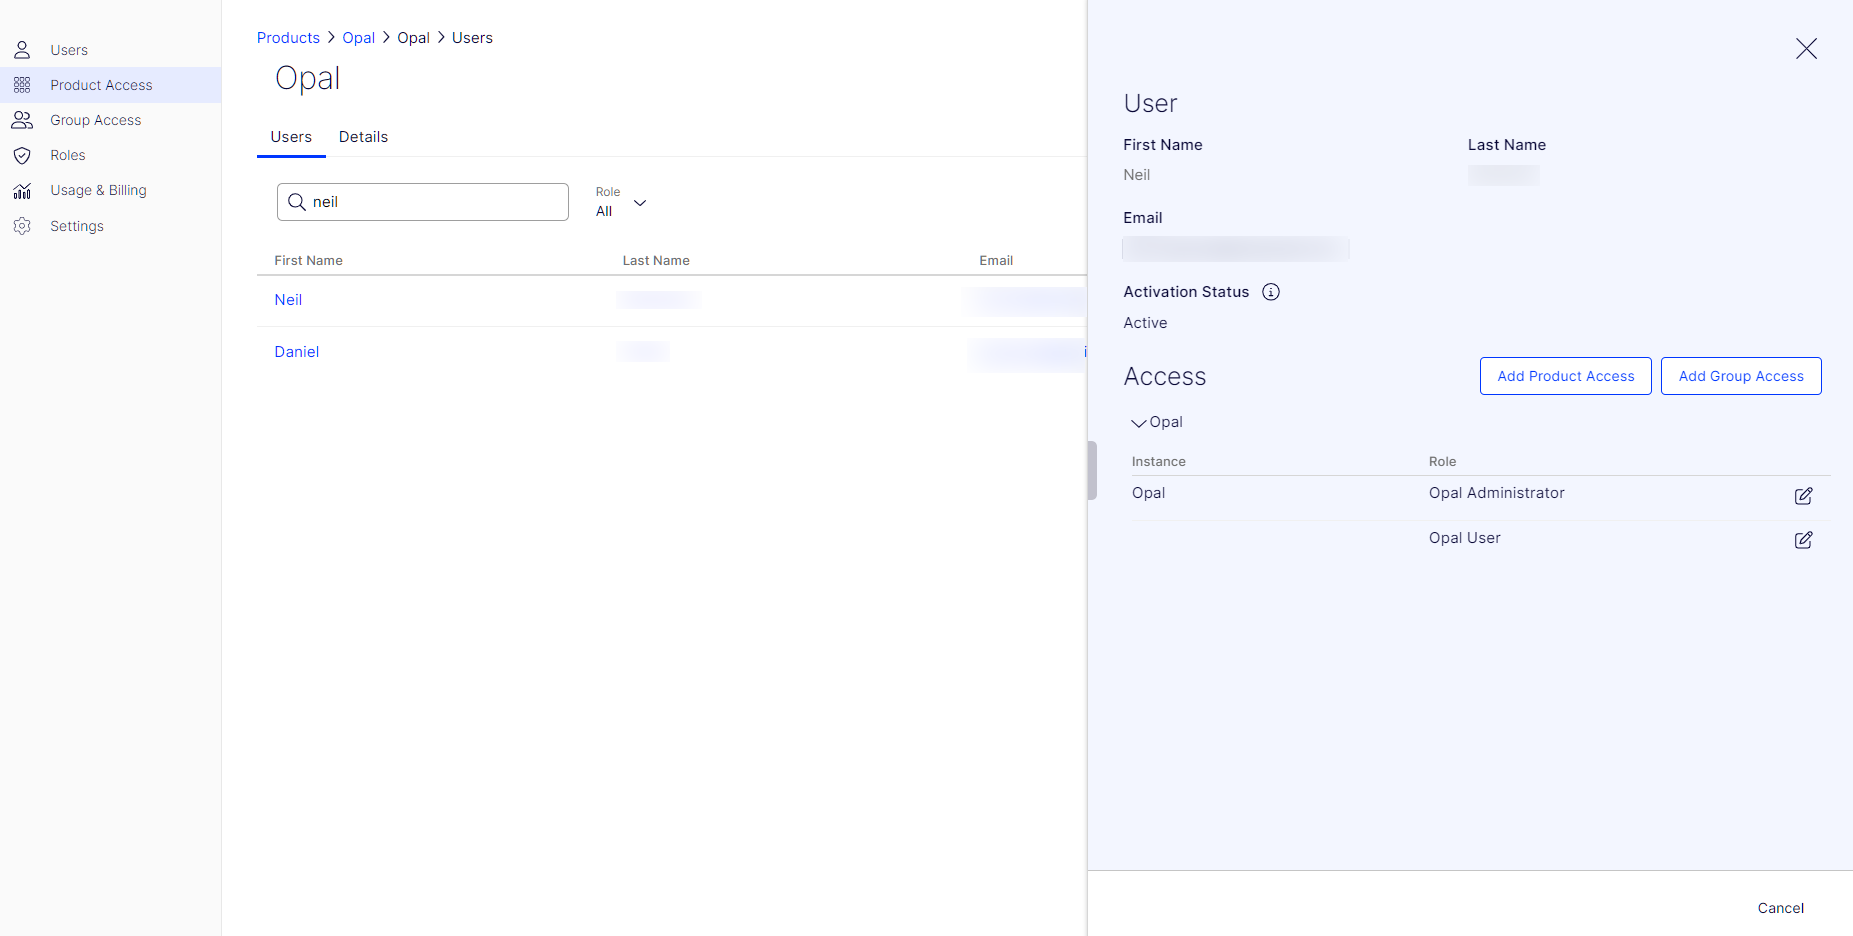The image size is (1853, 936).
Task: Go to first Opal breadcrumb link
Action: pyautogui.click(x=358, y=38)
